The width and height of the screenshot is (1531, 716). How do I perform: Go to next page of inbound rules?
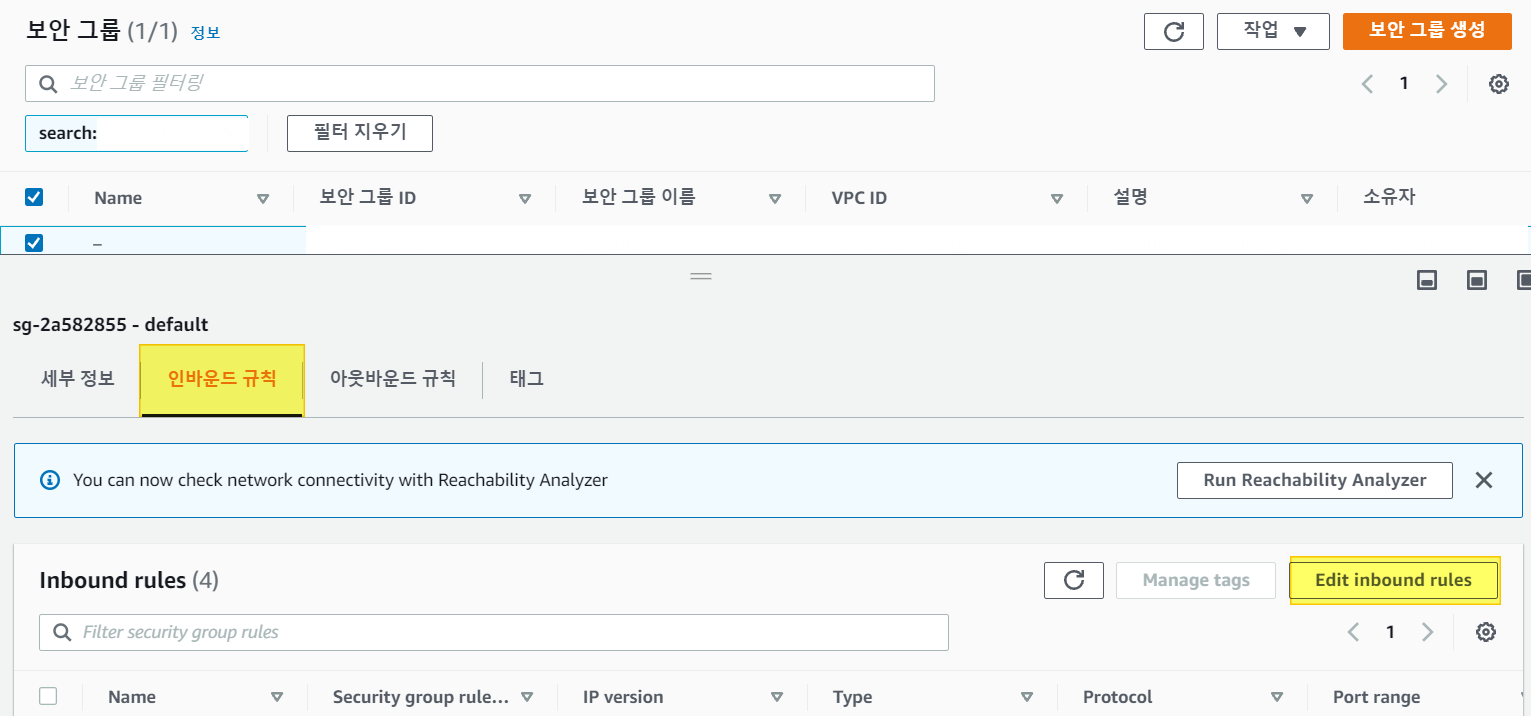[1427, 632]
